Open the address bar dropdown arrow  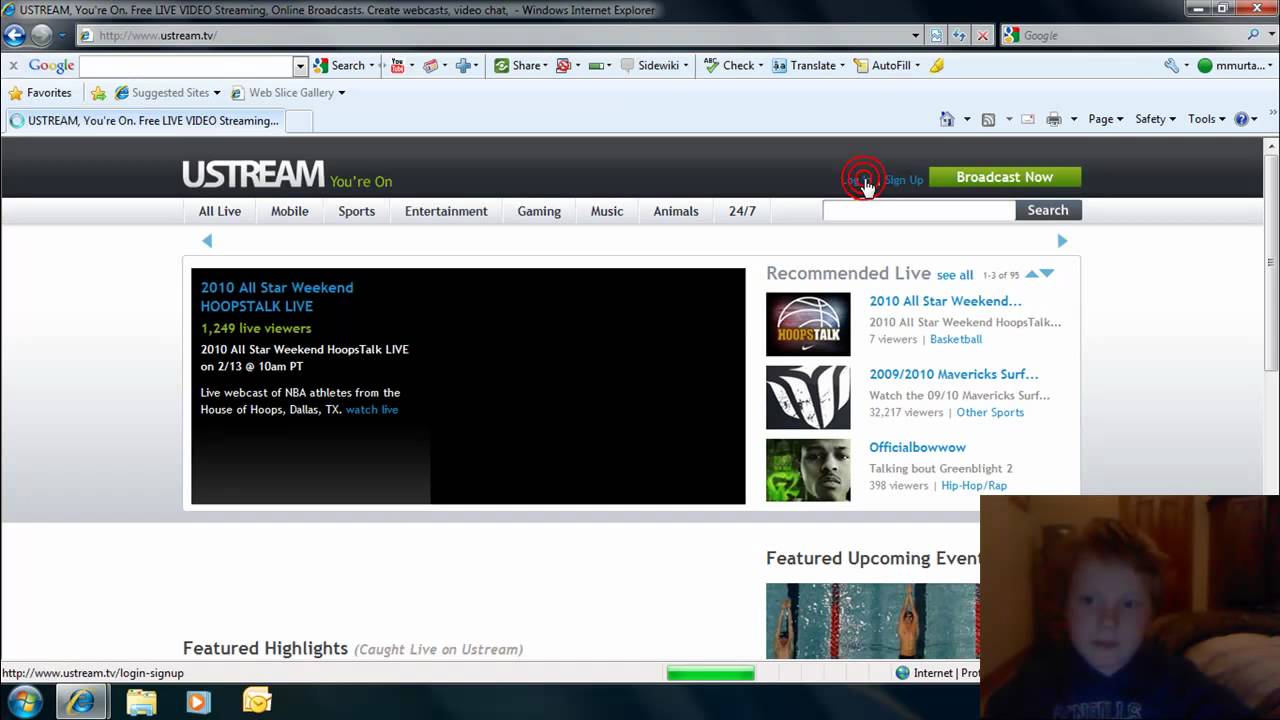coord(916,35)
